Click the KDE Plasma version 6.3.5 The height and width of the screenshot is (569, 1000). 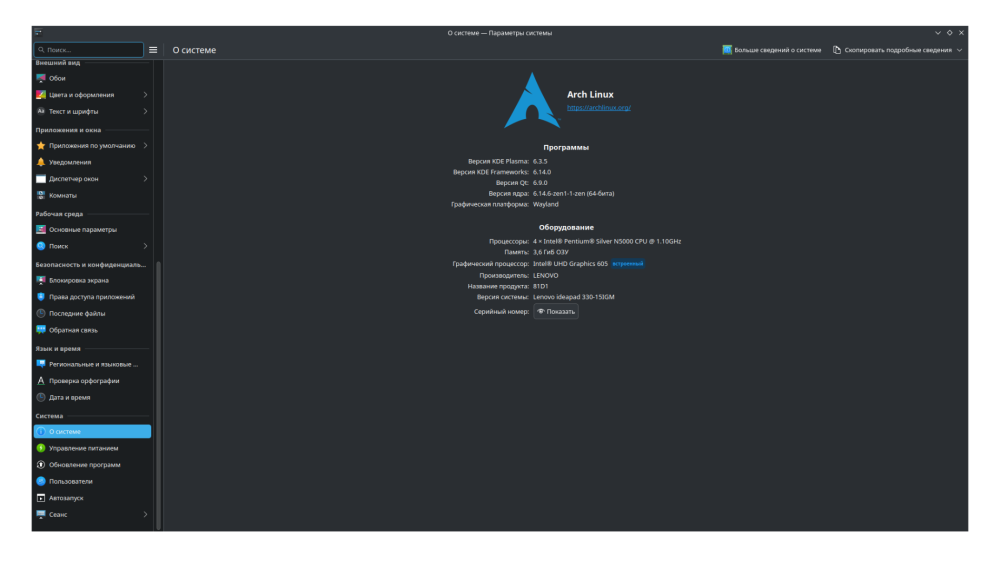tap(540, 161)
